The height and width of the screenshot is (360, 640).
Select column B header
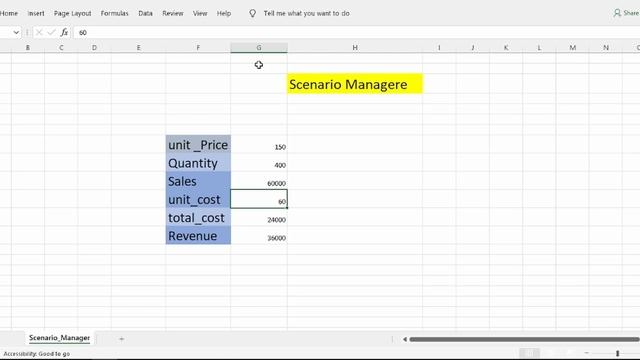pyautogui.click(x=28, y=48)
